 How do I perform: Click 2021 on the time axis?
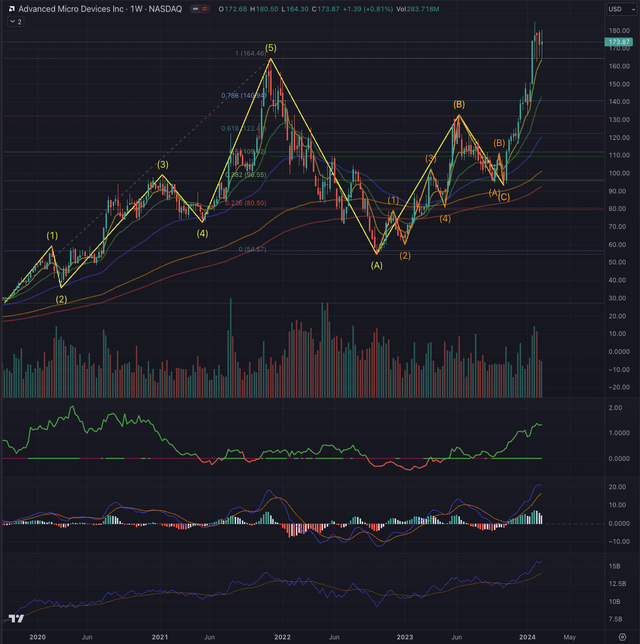pos(160,637)
